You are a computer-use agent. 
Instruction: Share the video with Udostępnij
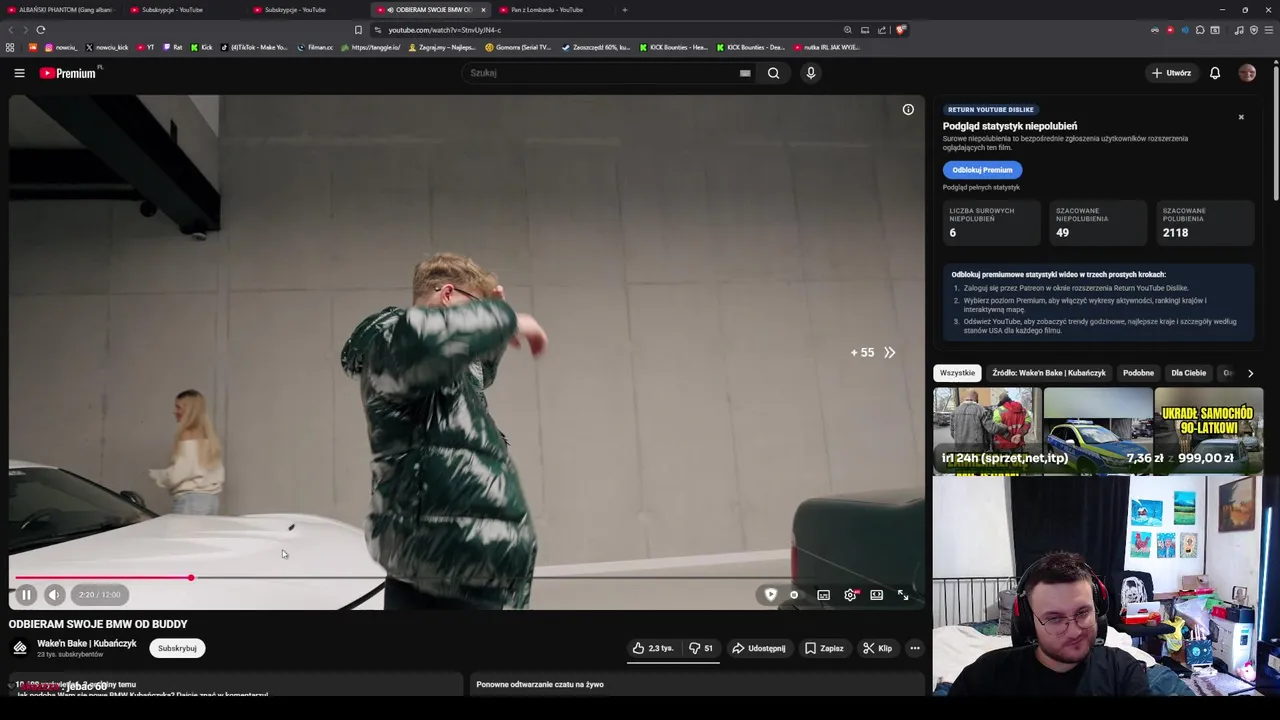(758, 648)
